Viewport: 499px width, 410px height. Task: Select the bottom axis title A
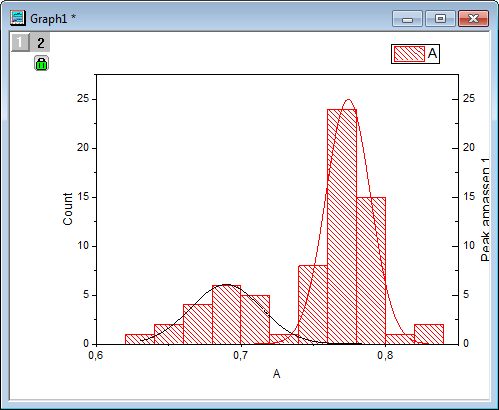pos(276,374)
